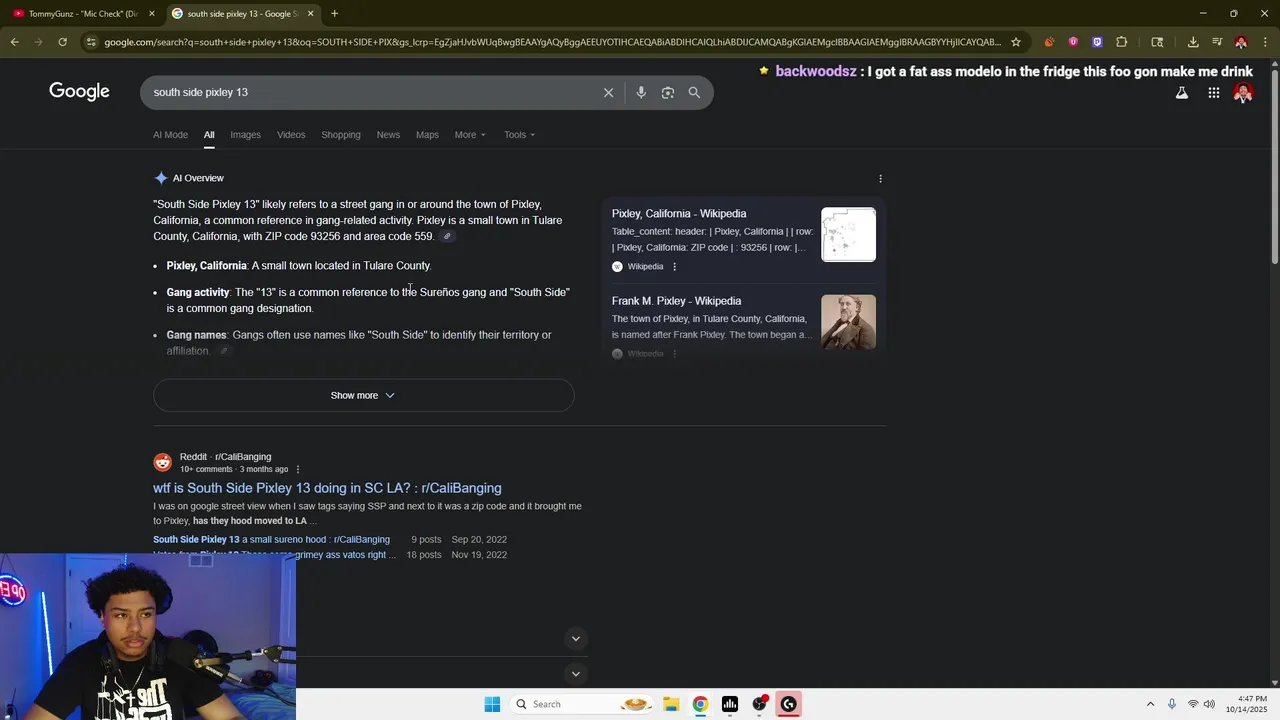
Task: Expand the Tools dropdown
Action: 519,135
